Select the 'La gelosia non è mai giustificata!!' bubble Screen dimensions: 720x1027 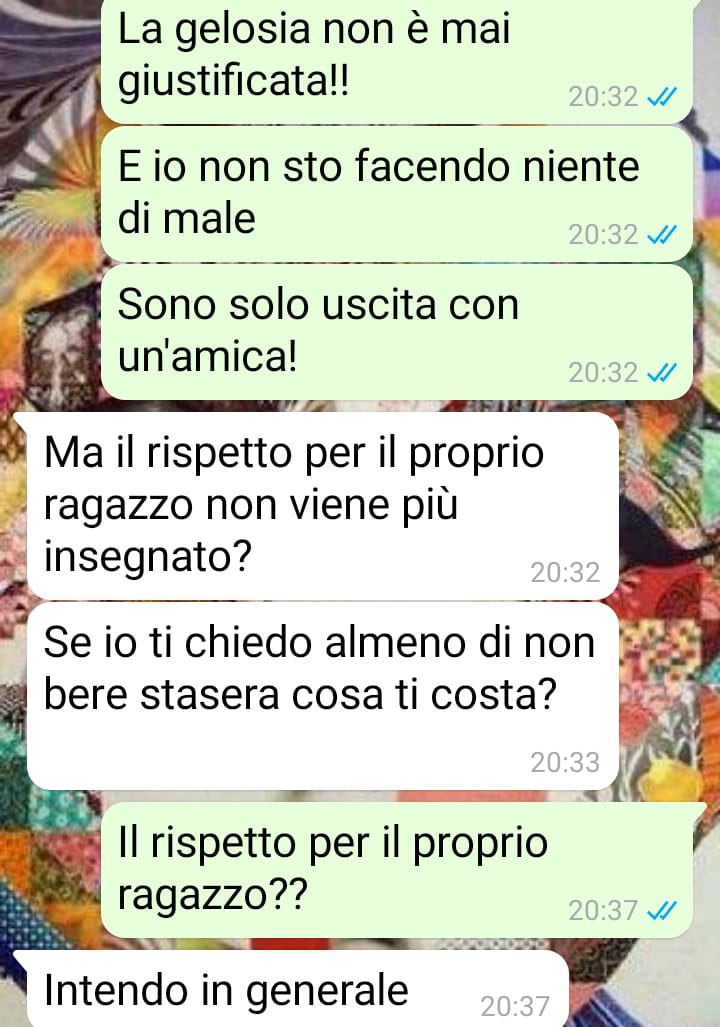[x=397, y=62]
